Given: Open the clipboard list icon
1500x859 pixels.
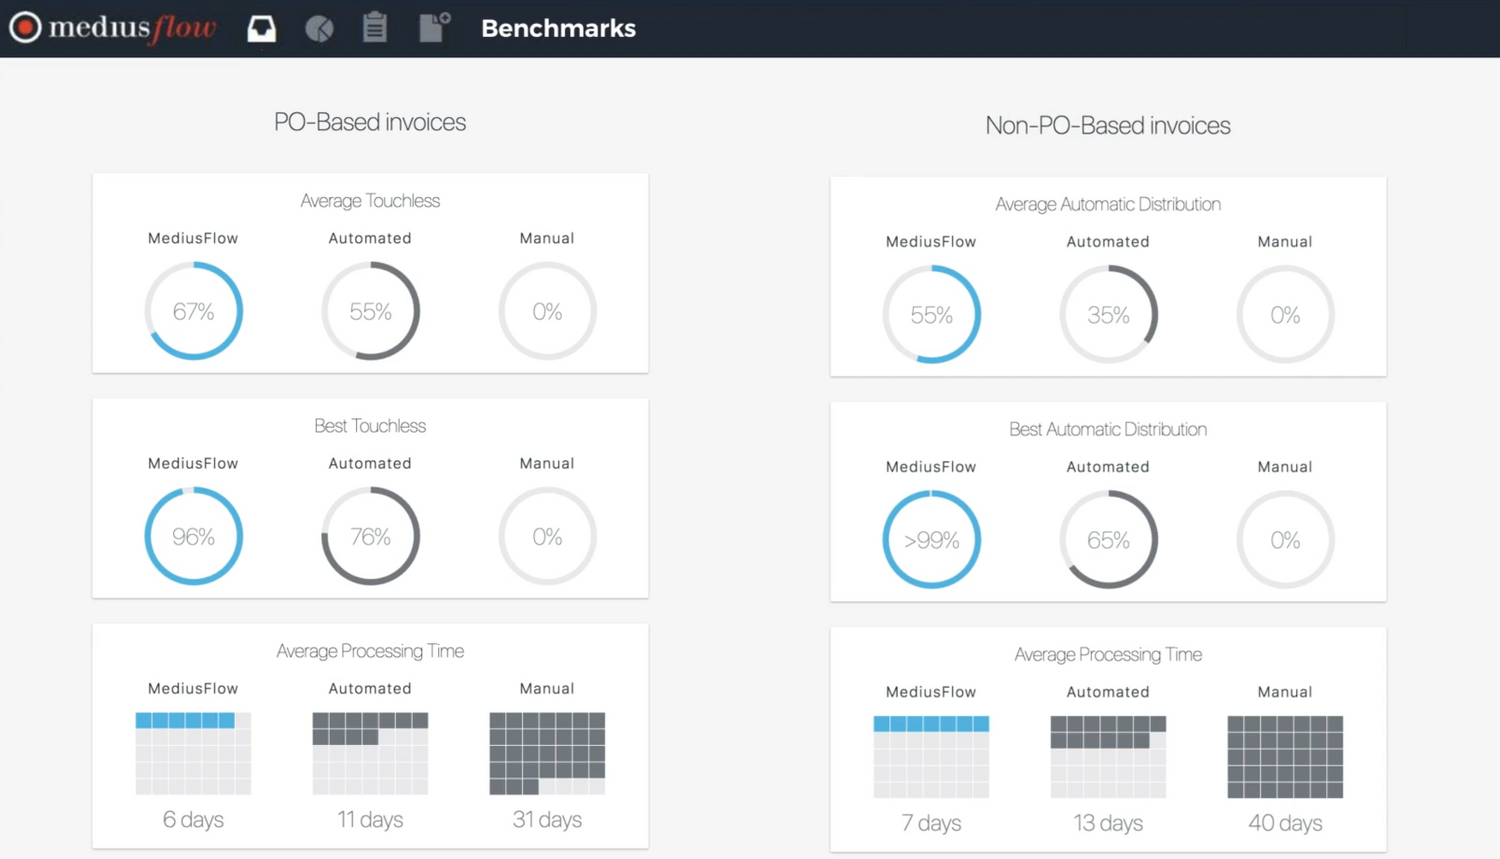Looking at the screenshot, I should coord(375,27).
